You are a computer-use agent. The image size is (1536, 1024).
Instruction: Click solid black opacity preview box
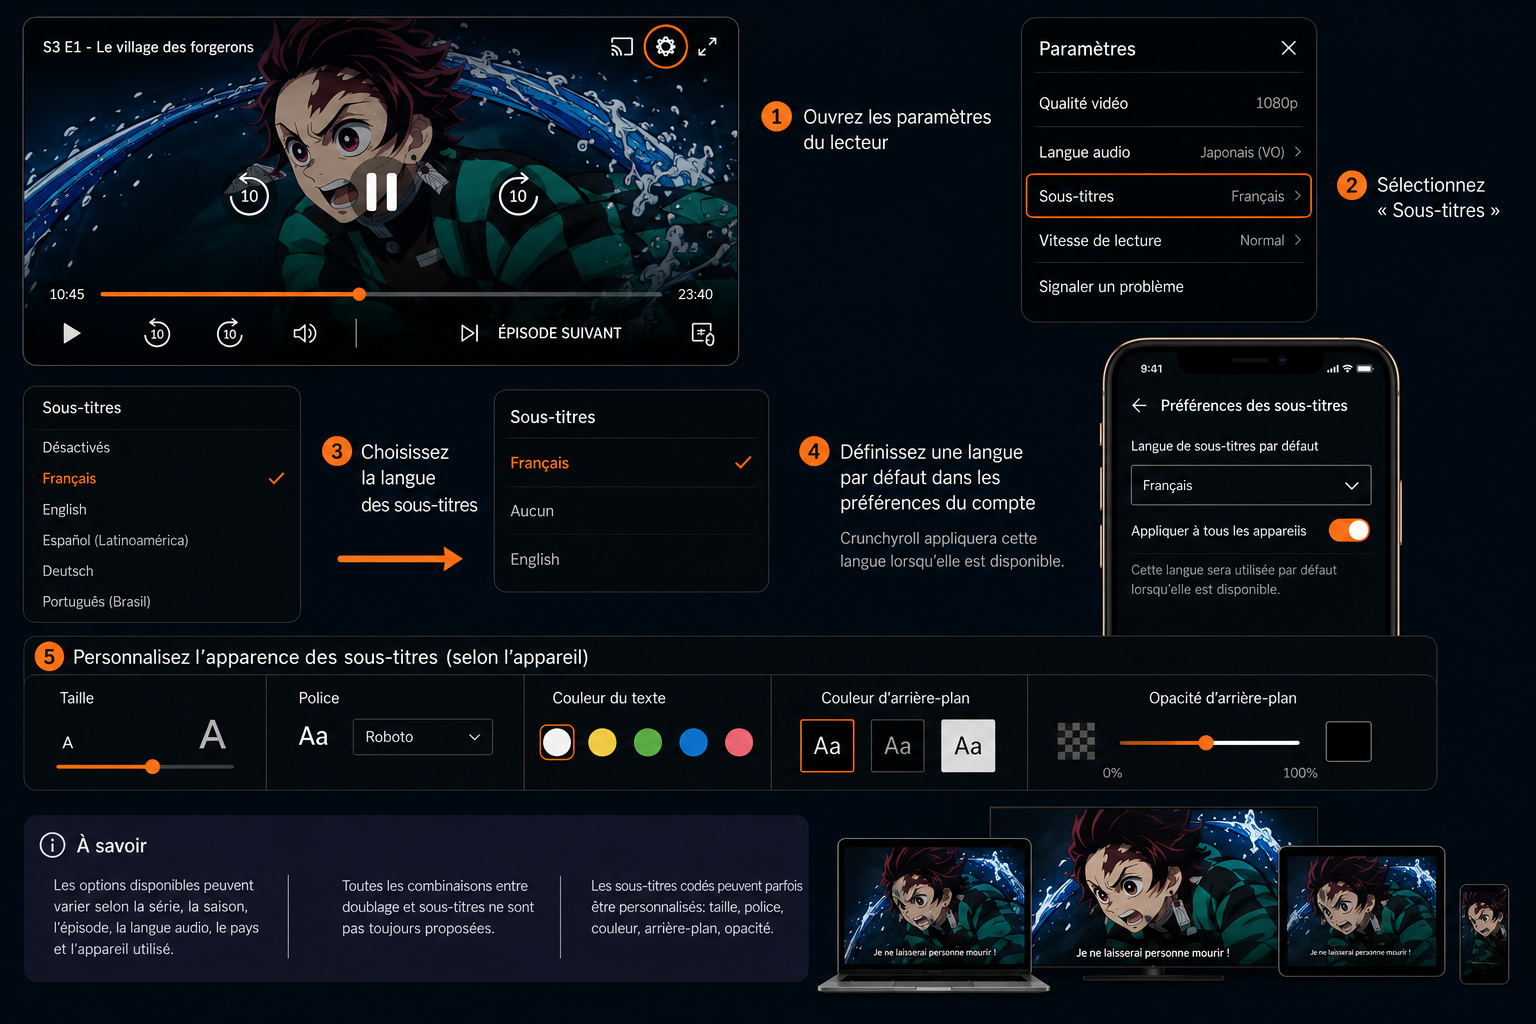[1348, 741]
